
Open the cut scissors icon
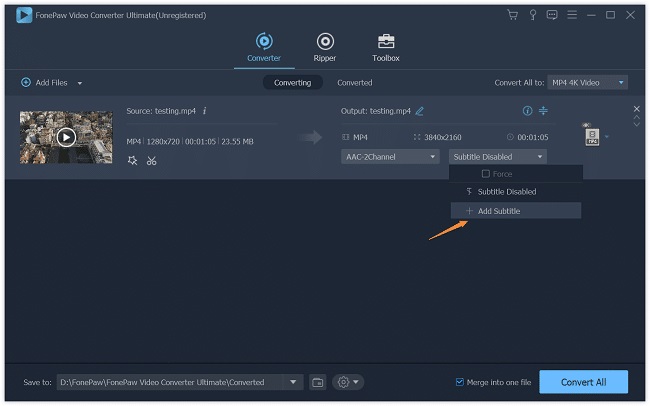click(152, 160)
